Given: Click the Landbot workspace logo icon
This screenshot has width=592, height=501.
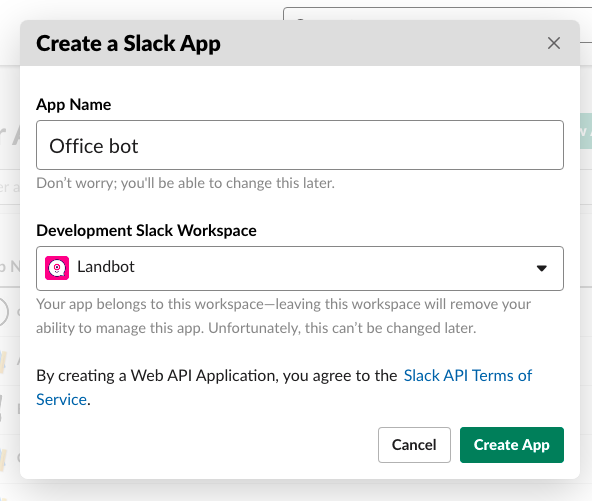Looking at the screenshot, I should (x=57, y=268).
